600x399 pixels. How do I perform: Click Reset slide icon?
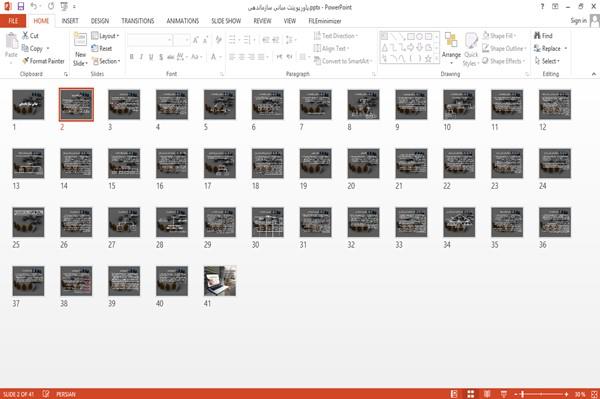95,48
